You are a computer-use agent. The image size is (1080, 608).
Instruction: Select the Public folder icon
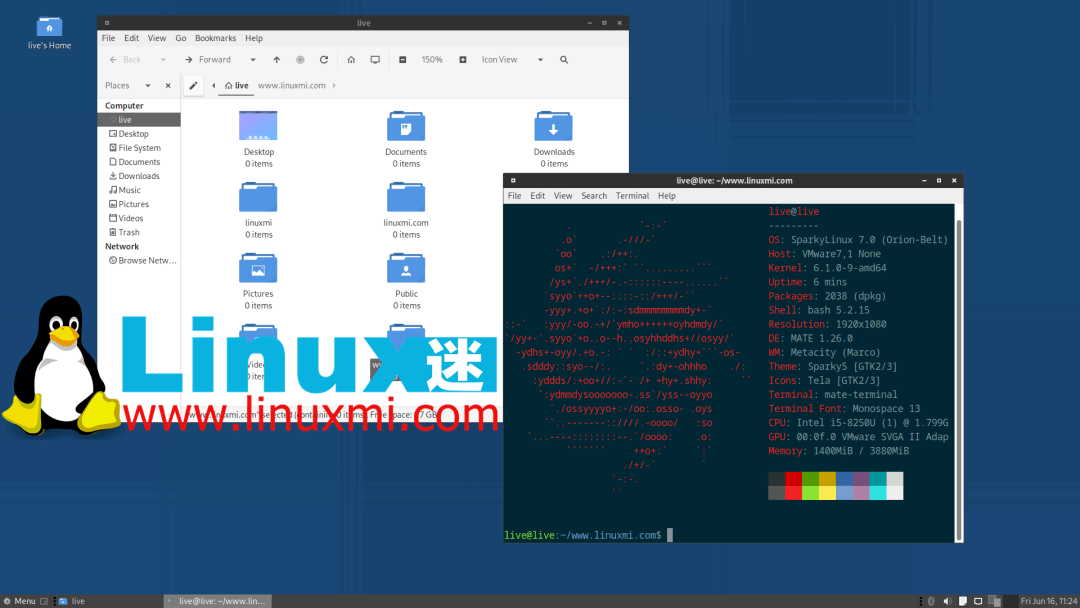406,269
